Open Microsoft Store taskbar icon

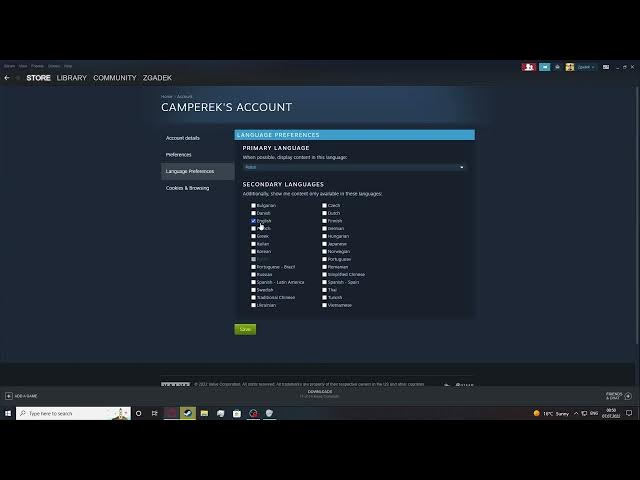point(237,413)
